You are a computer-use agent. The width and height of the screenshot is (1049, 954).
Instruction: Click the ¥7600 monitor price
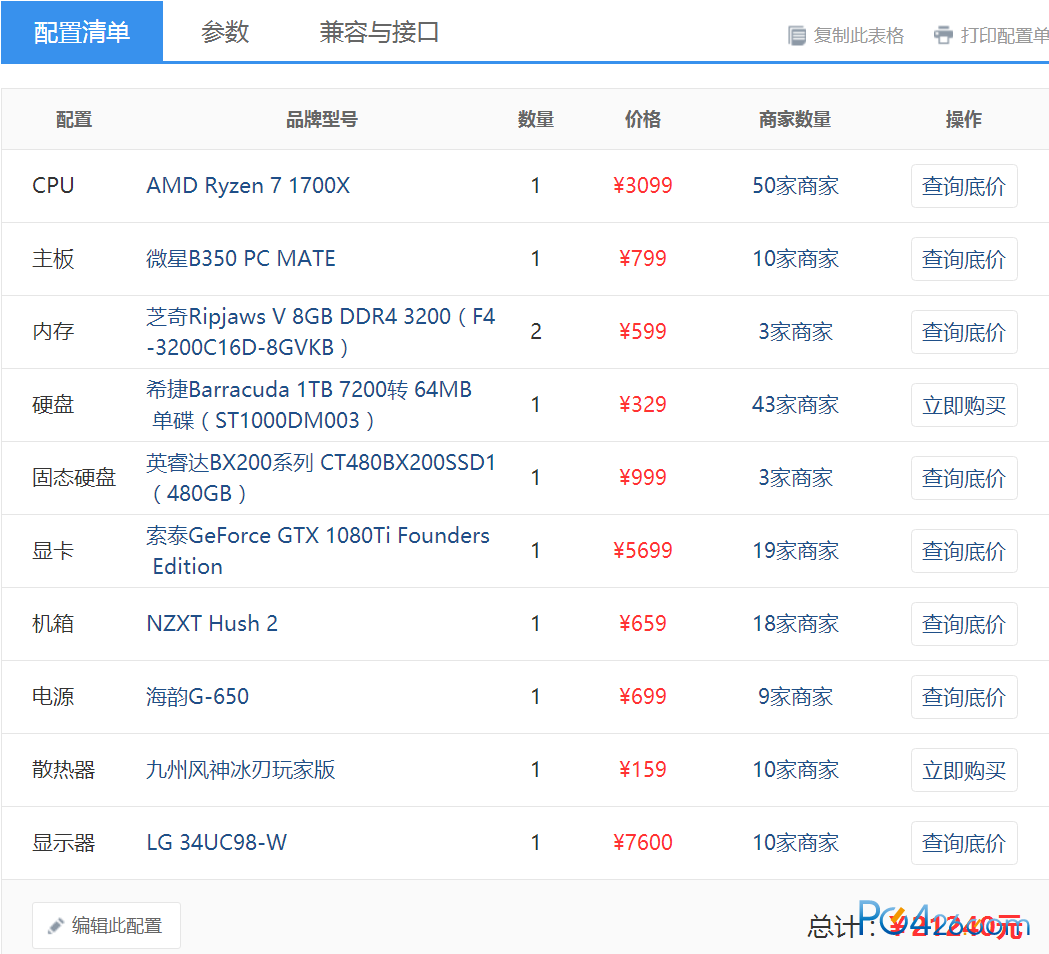[x=643, y=842]
